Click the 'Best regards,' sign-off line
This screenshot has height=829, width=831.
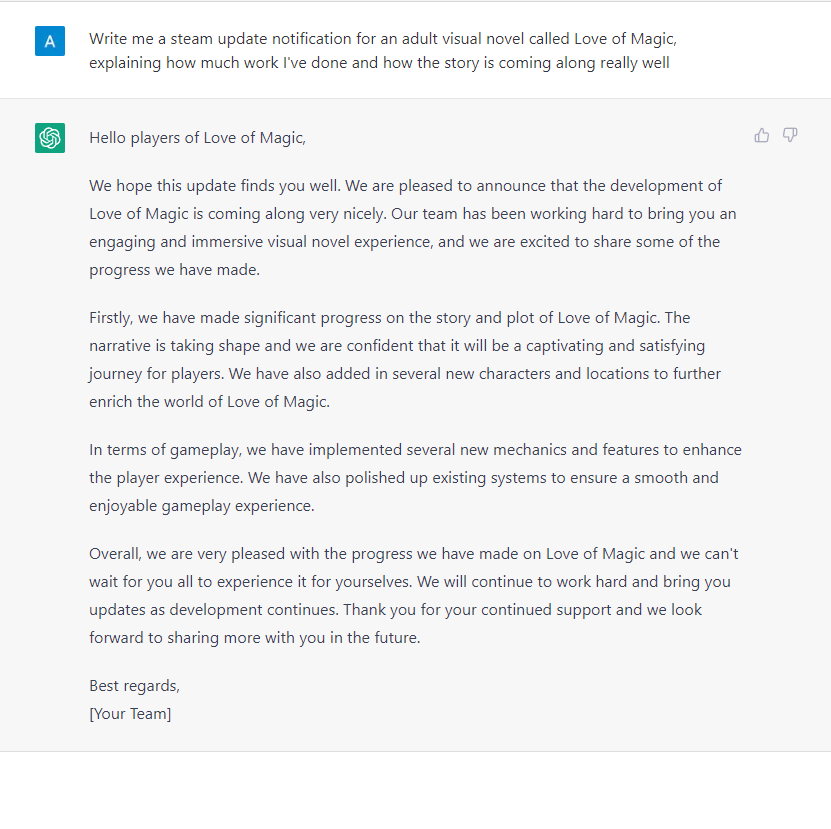coord(135,686)
